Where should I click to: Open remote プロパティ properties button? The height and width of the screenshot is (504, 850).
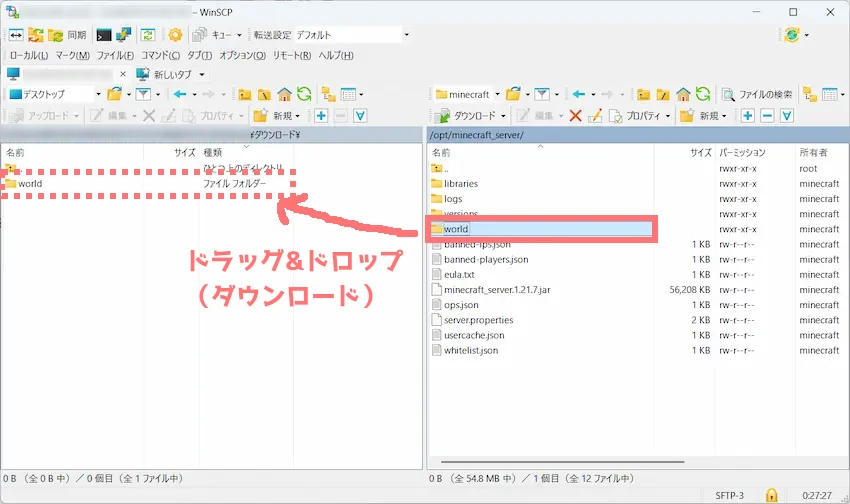point(635,115)
